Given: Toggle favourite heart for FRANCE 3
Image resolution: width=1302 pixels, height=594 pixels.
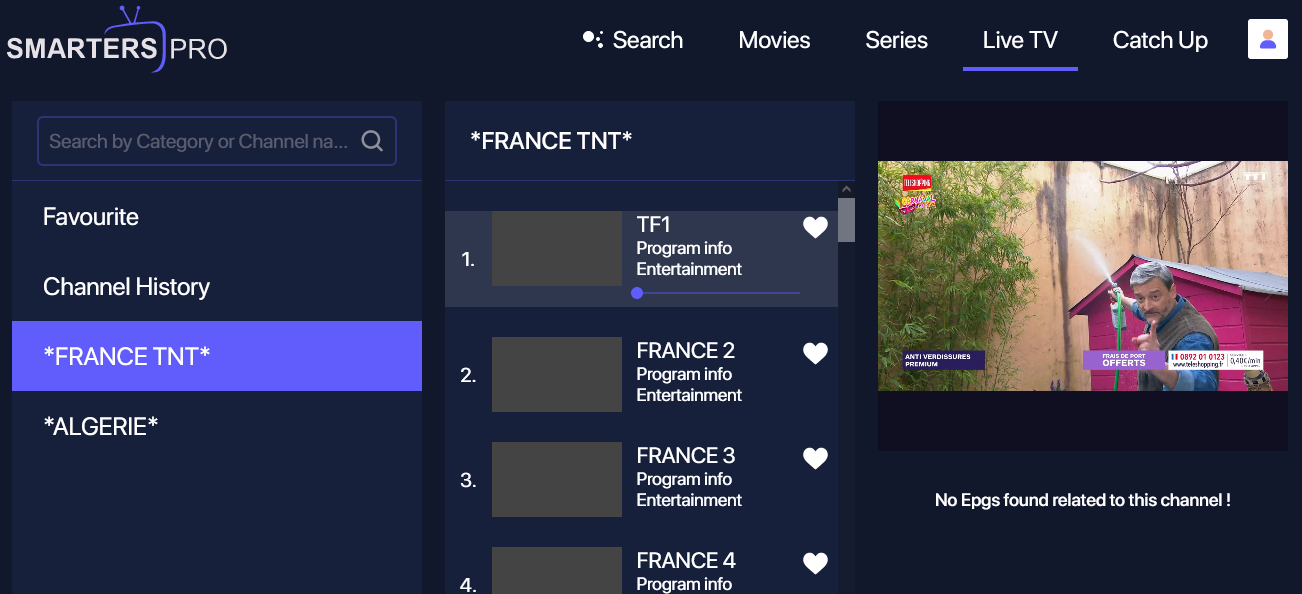Looking at the screenshot, I should pyautogui.click(x=816, y=458).
